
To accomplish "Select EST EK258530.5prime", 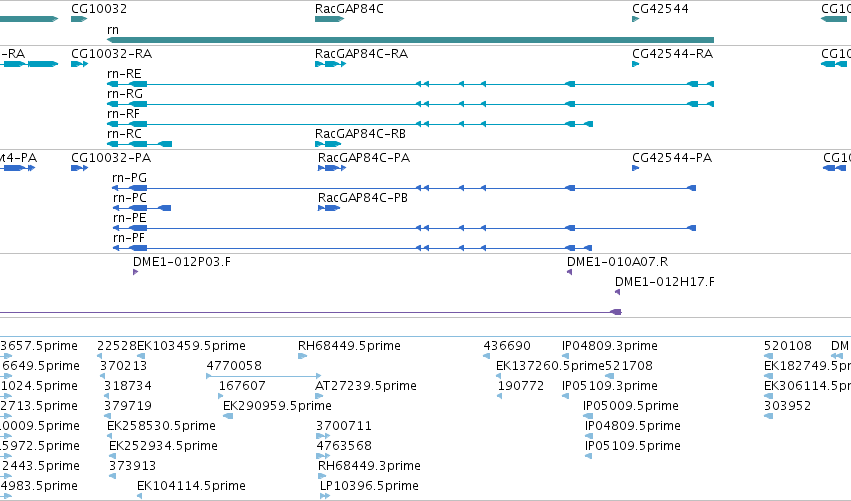I will click(x=161, y=427).
